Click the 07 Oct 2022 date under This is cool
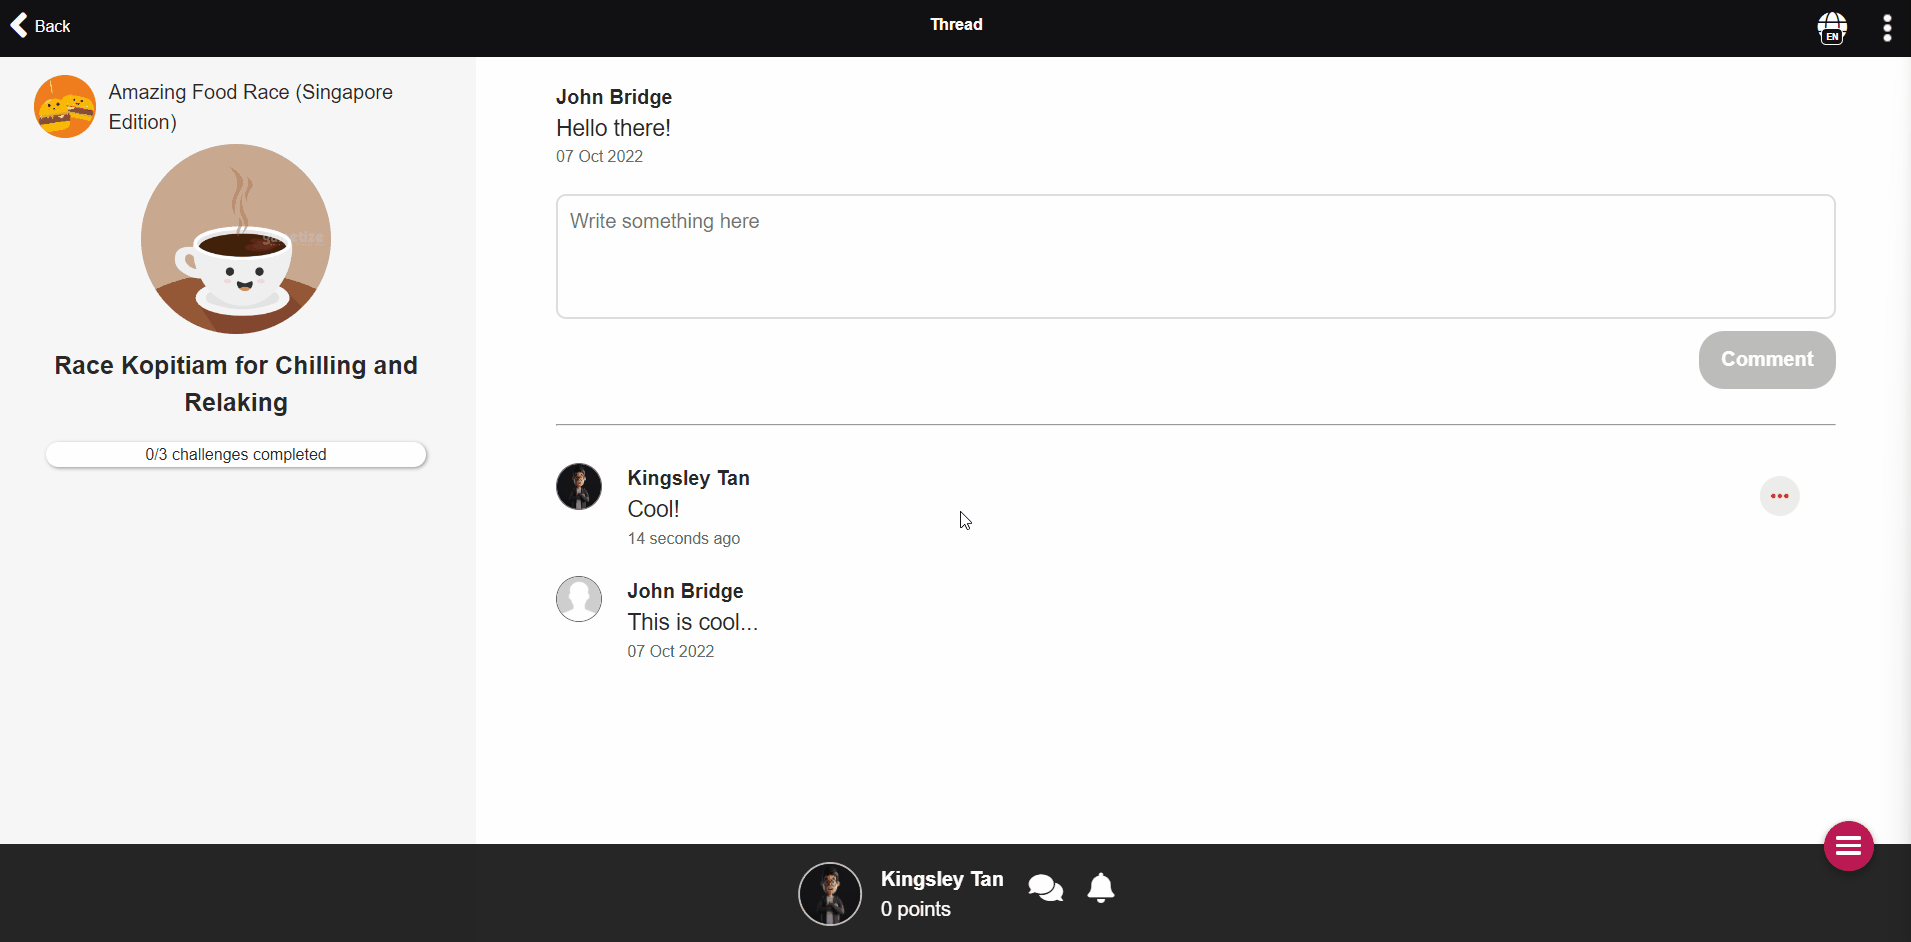Viewport: 1911px width, 942px height. pyautogui.click(x=670, y=651)
